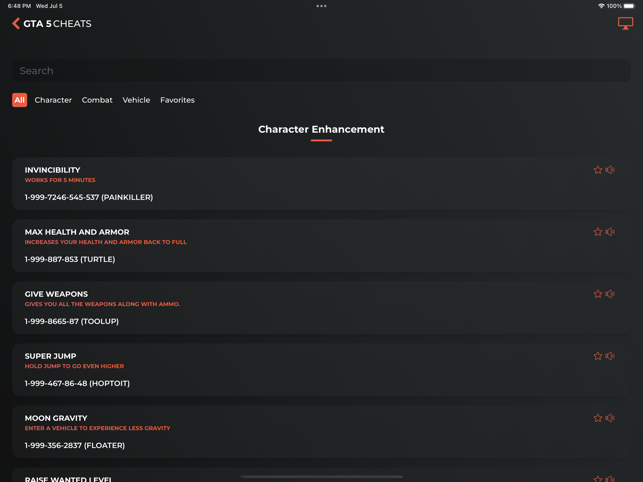This screenshot has height=482, width=643.
Task: Select code 1-999-467-86-48 (HOPTOIT)
Action: [77, 383]
